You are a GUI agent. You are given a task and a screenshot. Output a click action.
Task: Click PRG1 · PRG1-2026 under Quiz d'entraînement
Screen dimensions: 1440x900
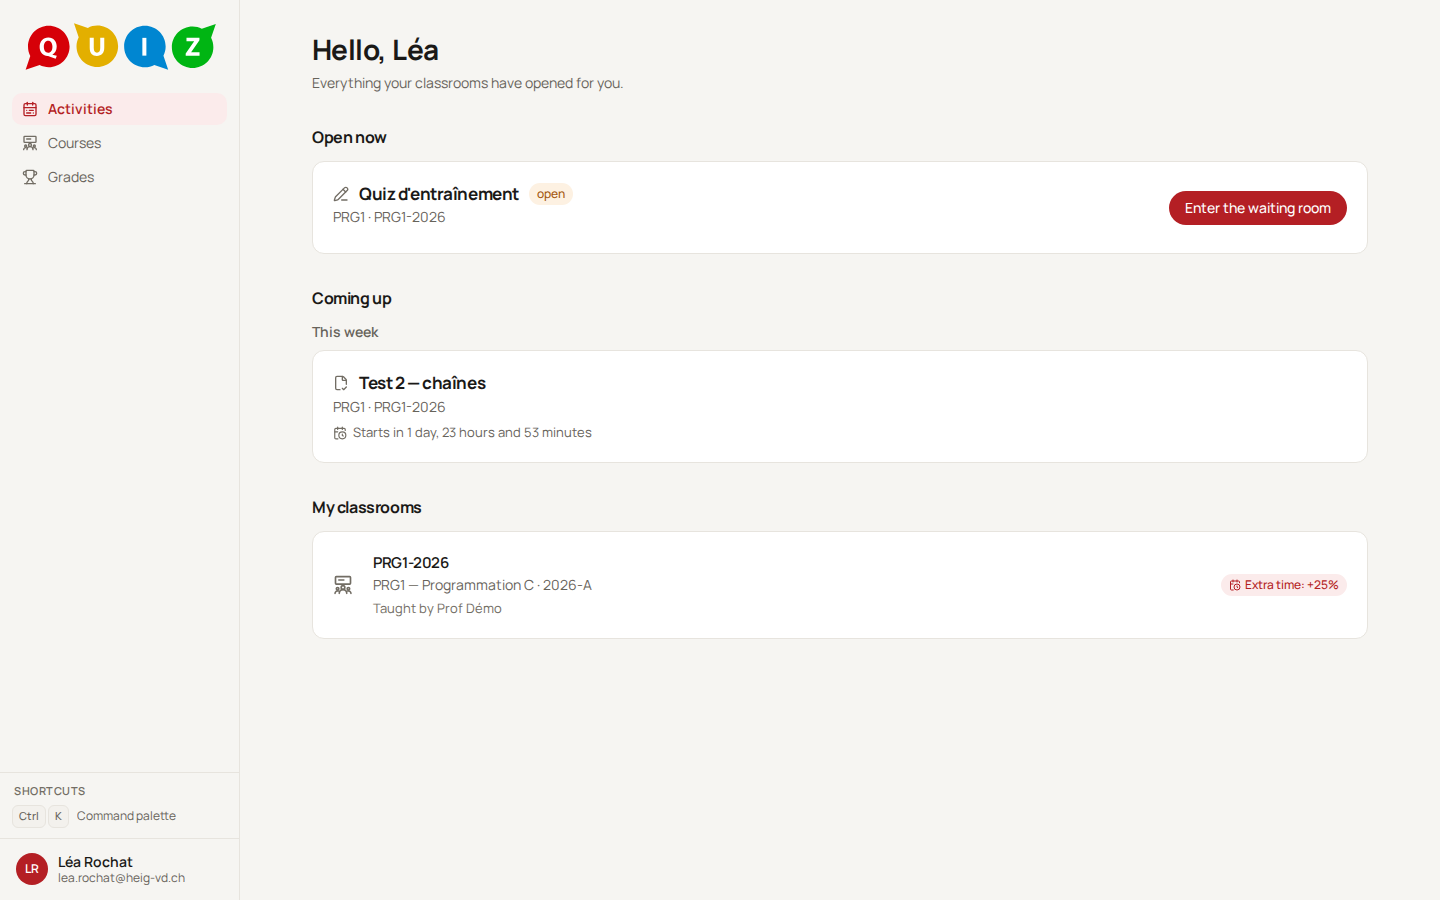pyautogui.click(x=389, y=217)
